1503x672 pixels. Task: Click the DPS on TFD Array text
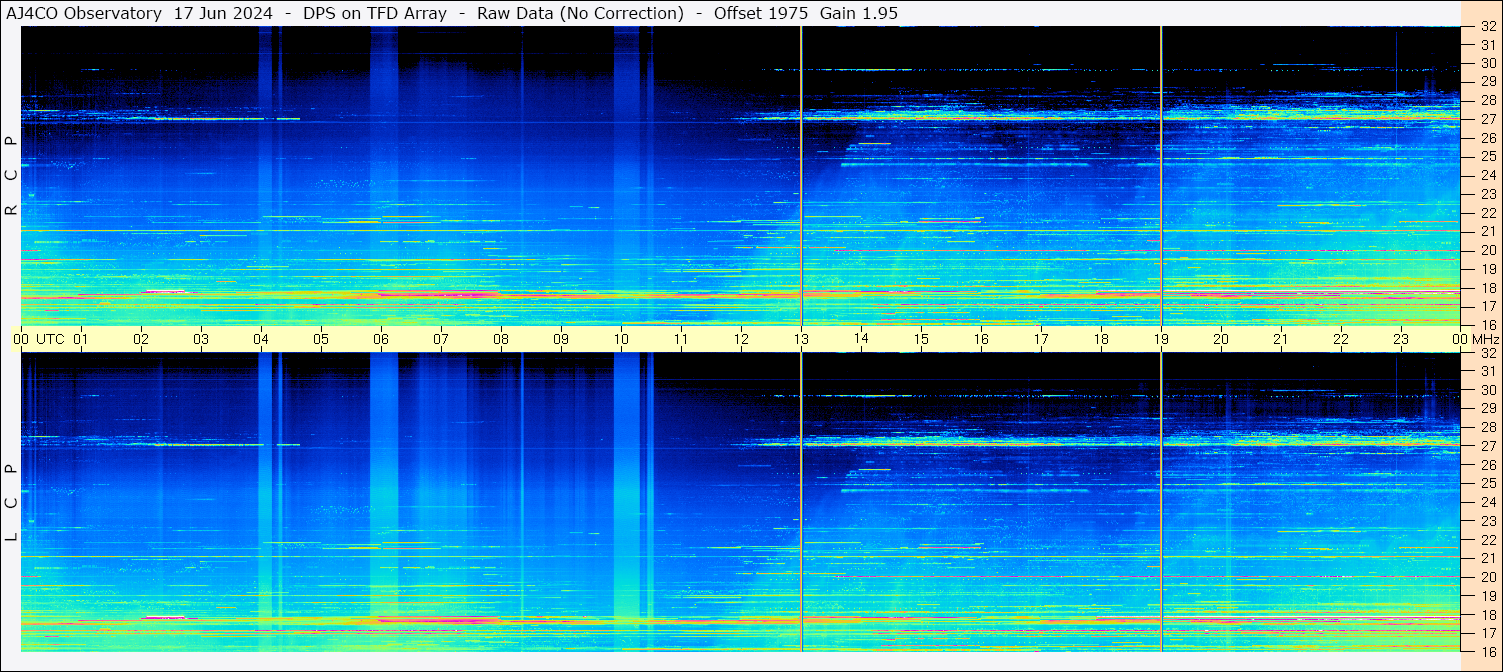point(375,13)
